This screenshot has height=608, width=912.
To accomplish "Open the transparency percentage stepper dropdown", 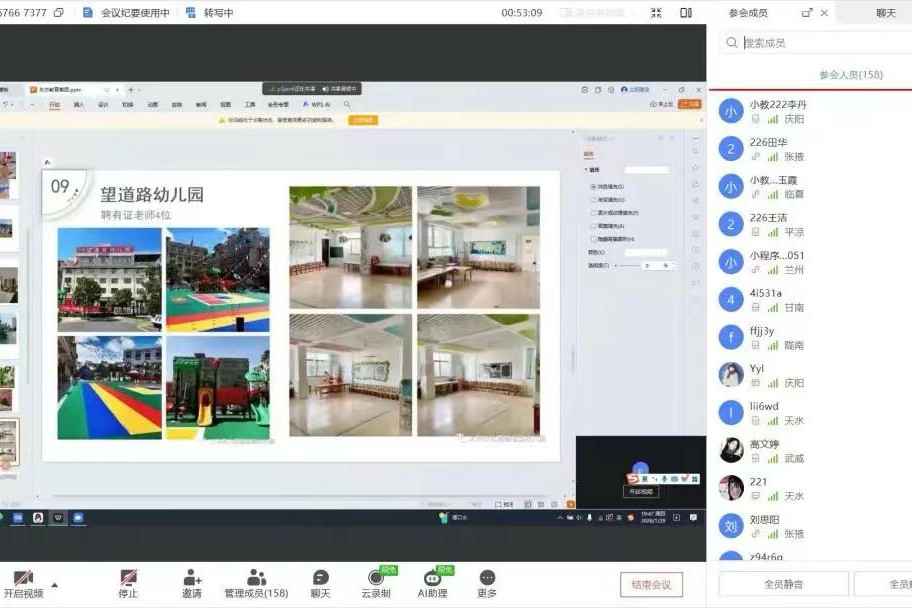I will coord(673,266).
